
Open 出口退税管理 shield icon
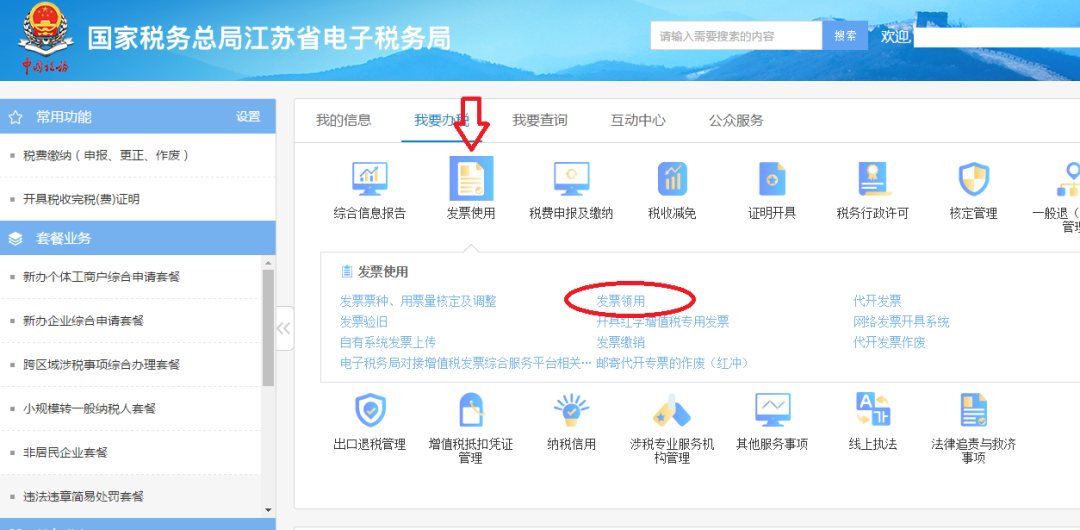pyautogui.click(x=370, y=410)
